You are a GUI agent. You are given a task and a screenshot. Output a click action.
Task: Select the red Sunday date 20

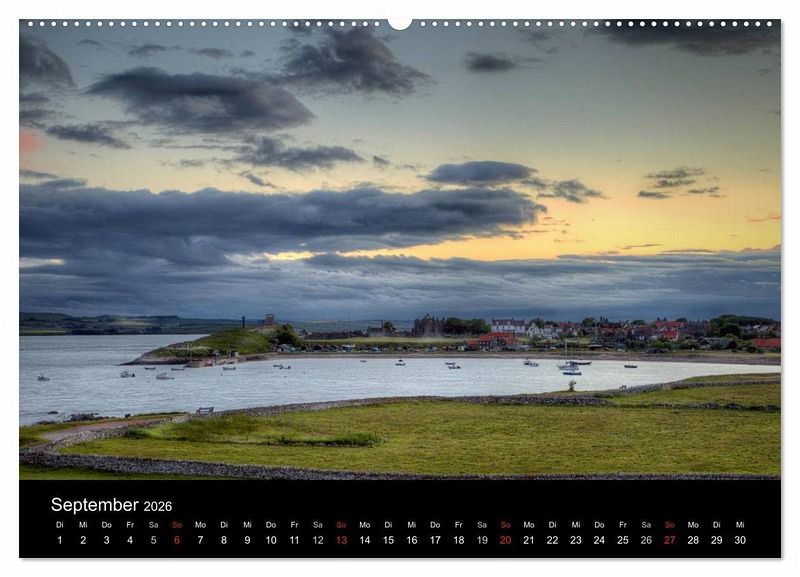pyautogui.click(x=505, y=540)
